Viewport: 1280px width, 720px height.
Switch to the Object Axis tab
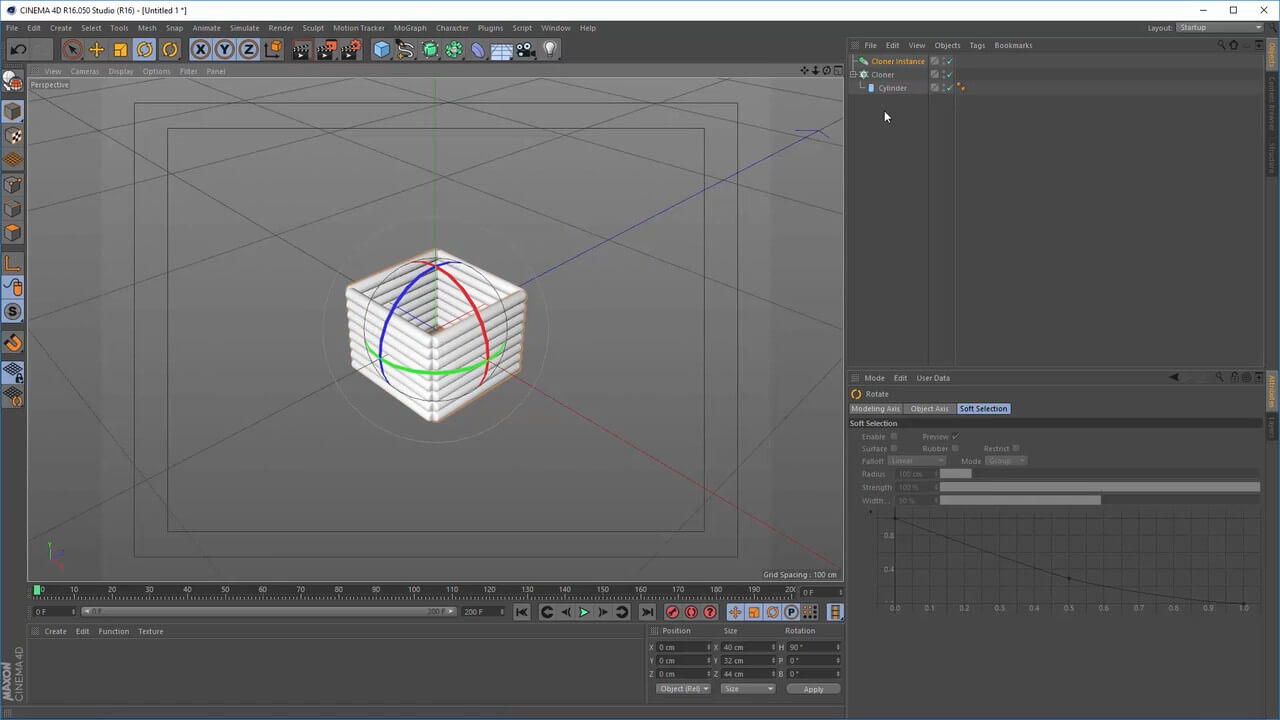pos(929,409)
